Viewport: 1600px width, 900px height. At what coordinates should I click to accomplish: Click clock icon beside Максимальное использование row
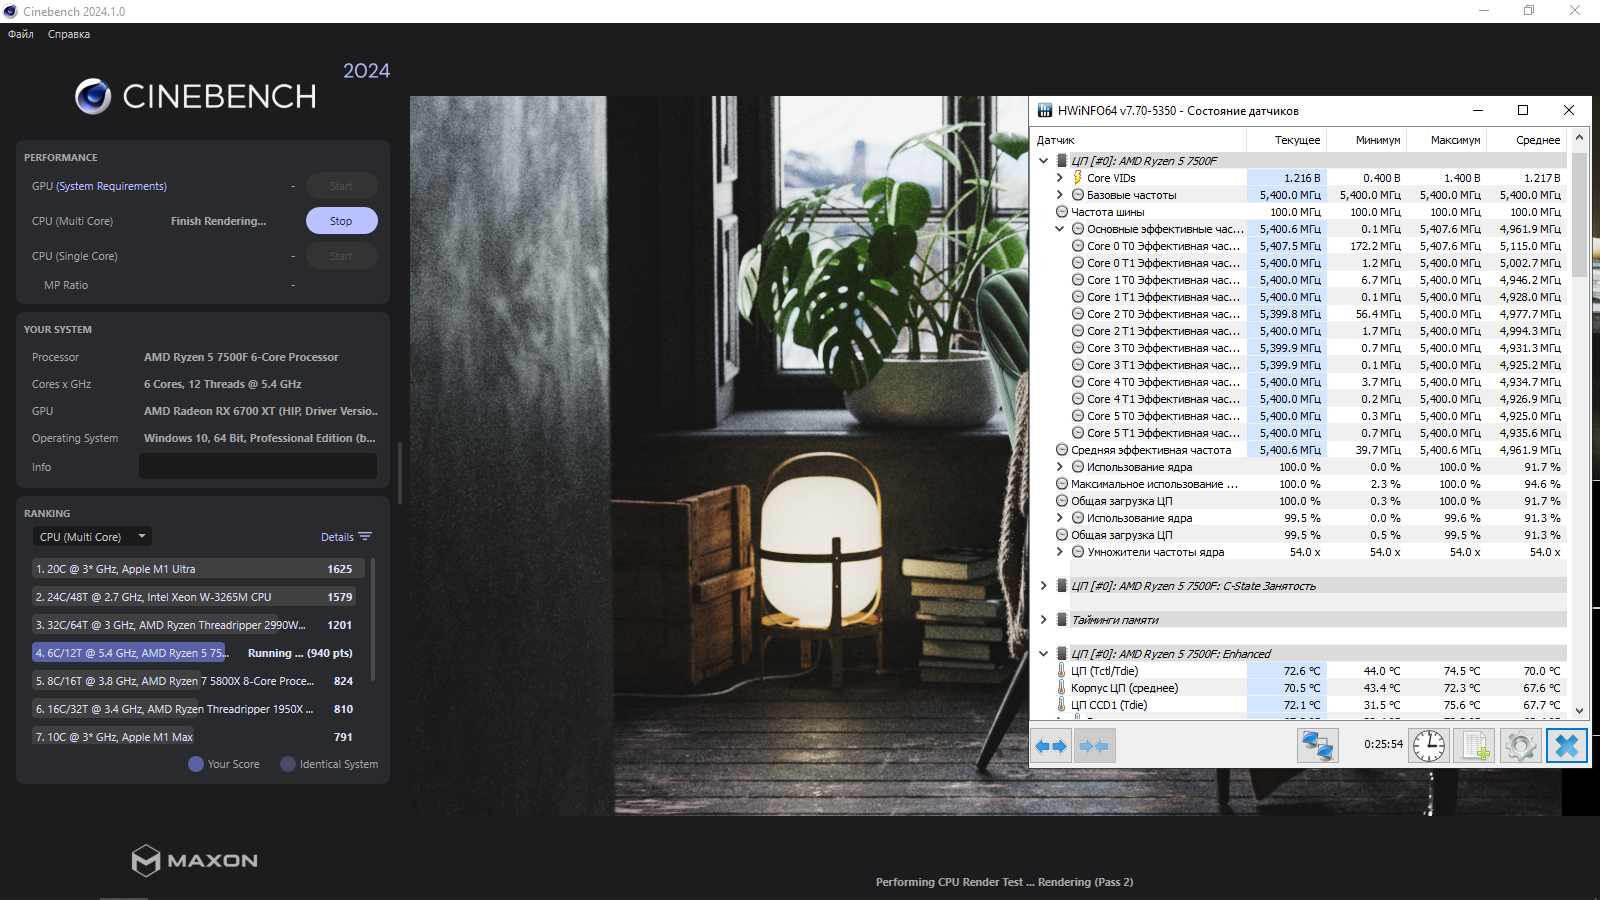point(1062,484)
